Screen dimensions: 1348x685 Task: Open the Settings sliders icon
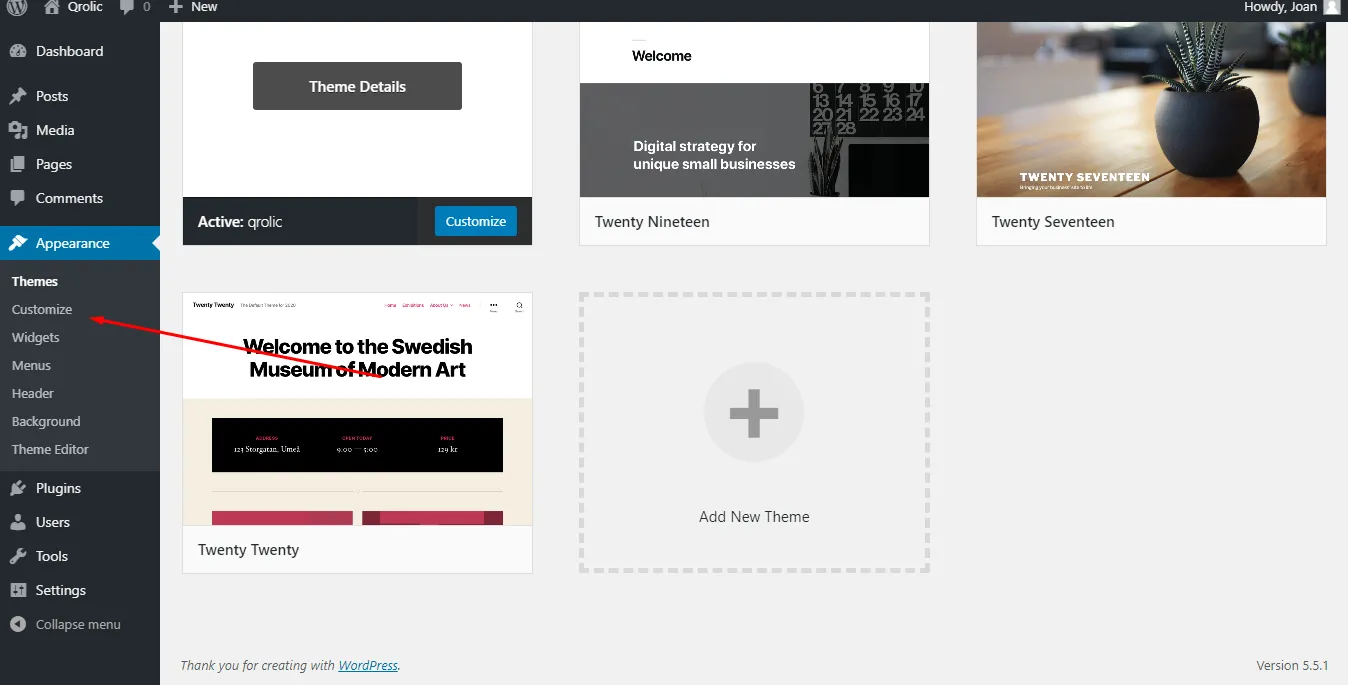(x=17, y=590)
